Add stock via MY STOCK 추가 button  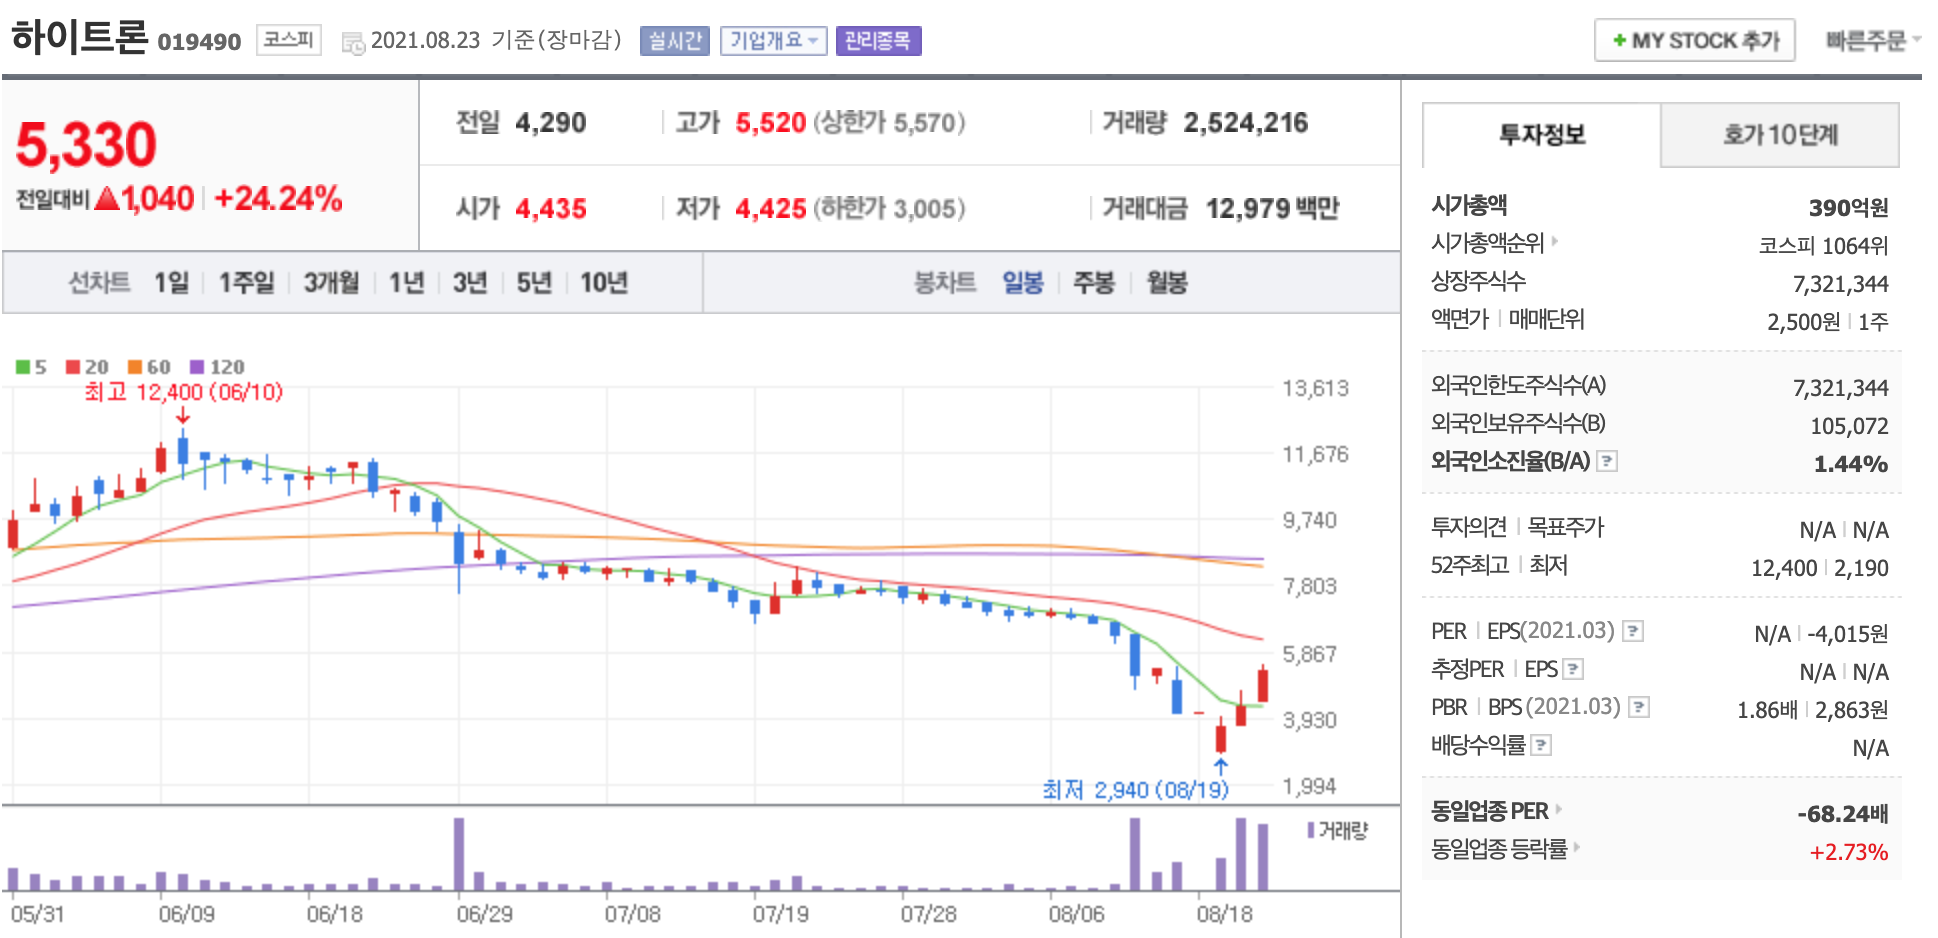tap(1694, 40)
